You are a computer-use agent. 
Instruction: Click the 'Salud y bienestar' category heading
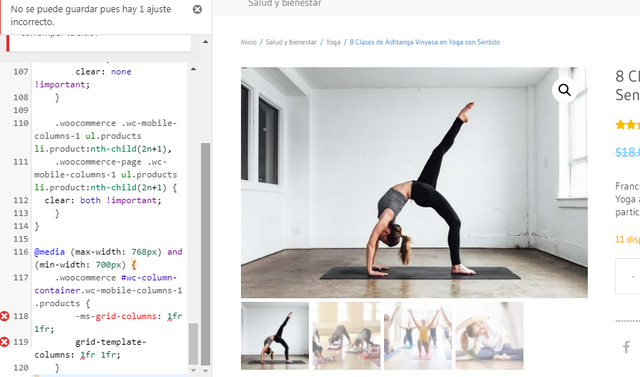(284, 4)
